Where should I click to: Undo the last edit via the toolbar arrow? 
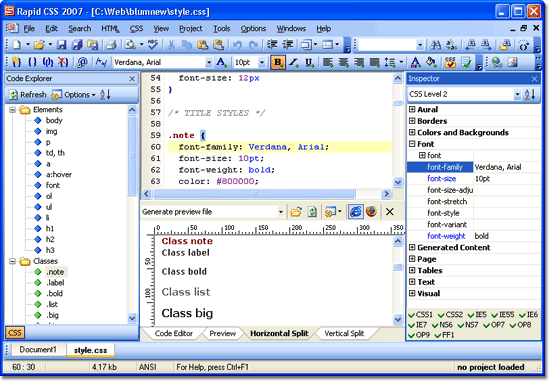click(x=237, y=45)
